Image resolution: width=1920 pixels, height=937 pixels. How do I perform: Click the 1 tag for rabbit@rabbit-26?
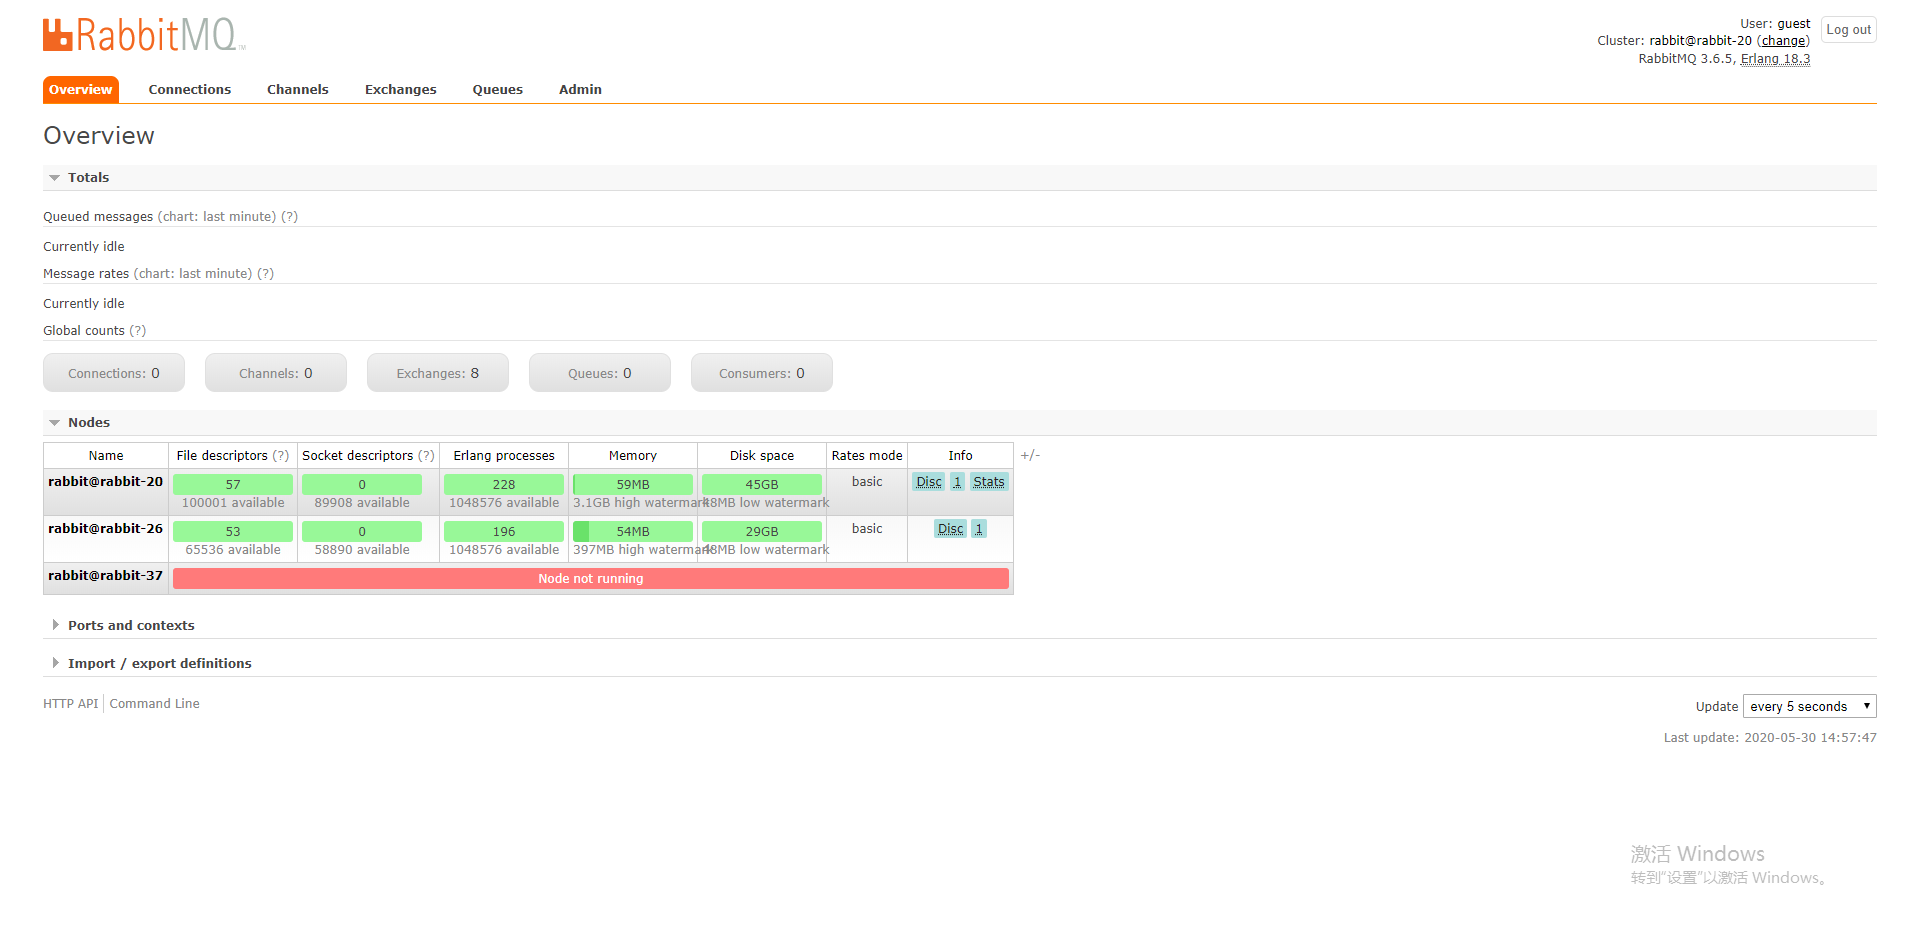[x=979, y=529]
